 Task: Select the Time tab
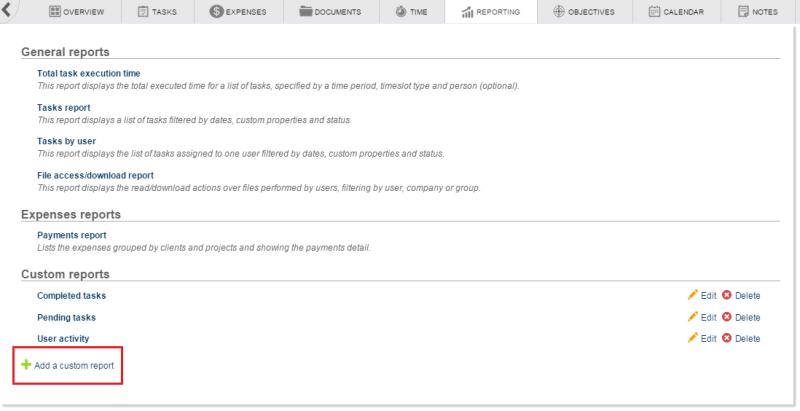pos(413,12)
